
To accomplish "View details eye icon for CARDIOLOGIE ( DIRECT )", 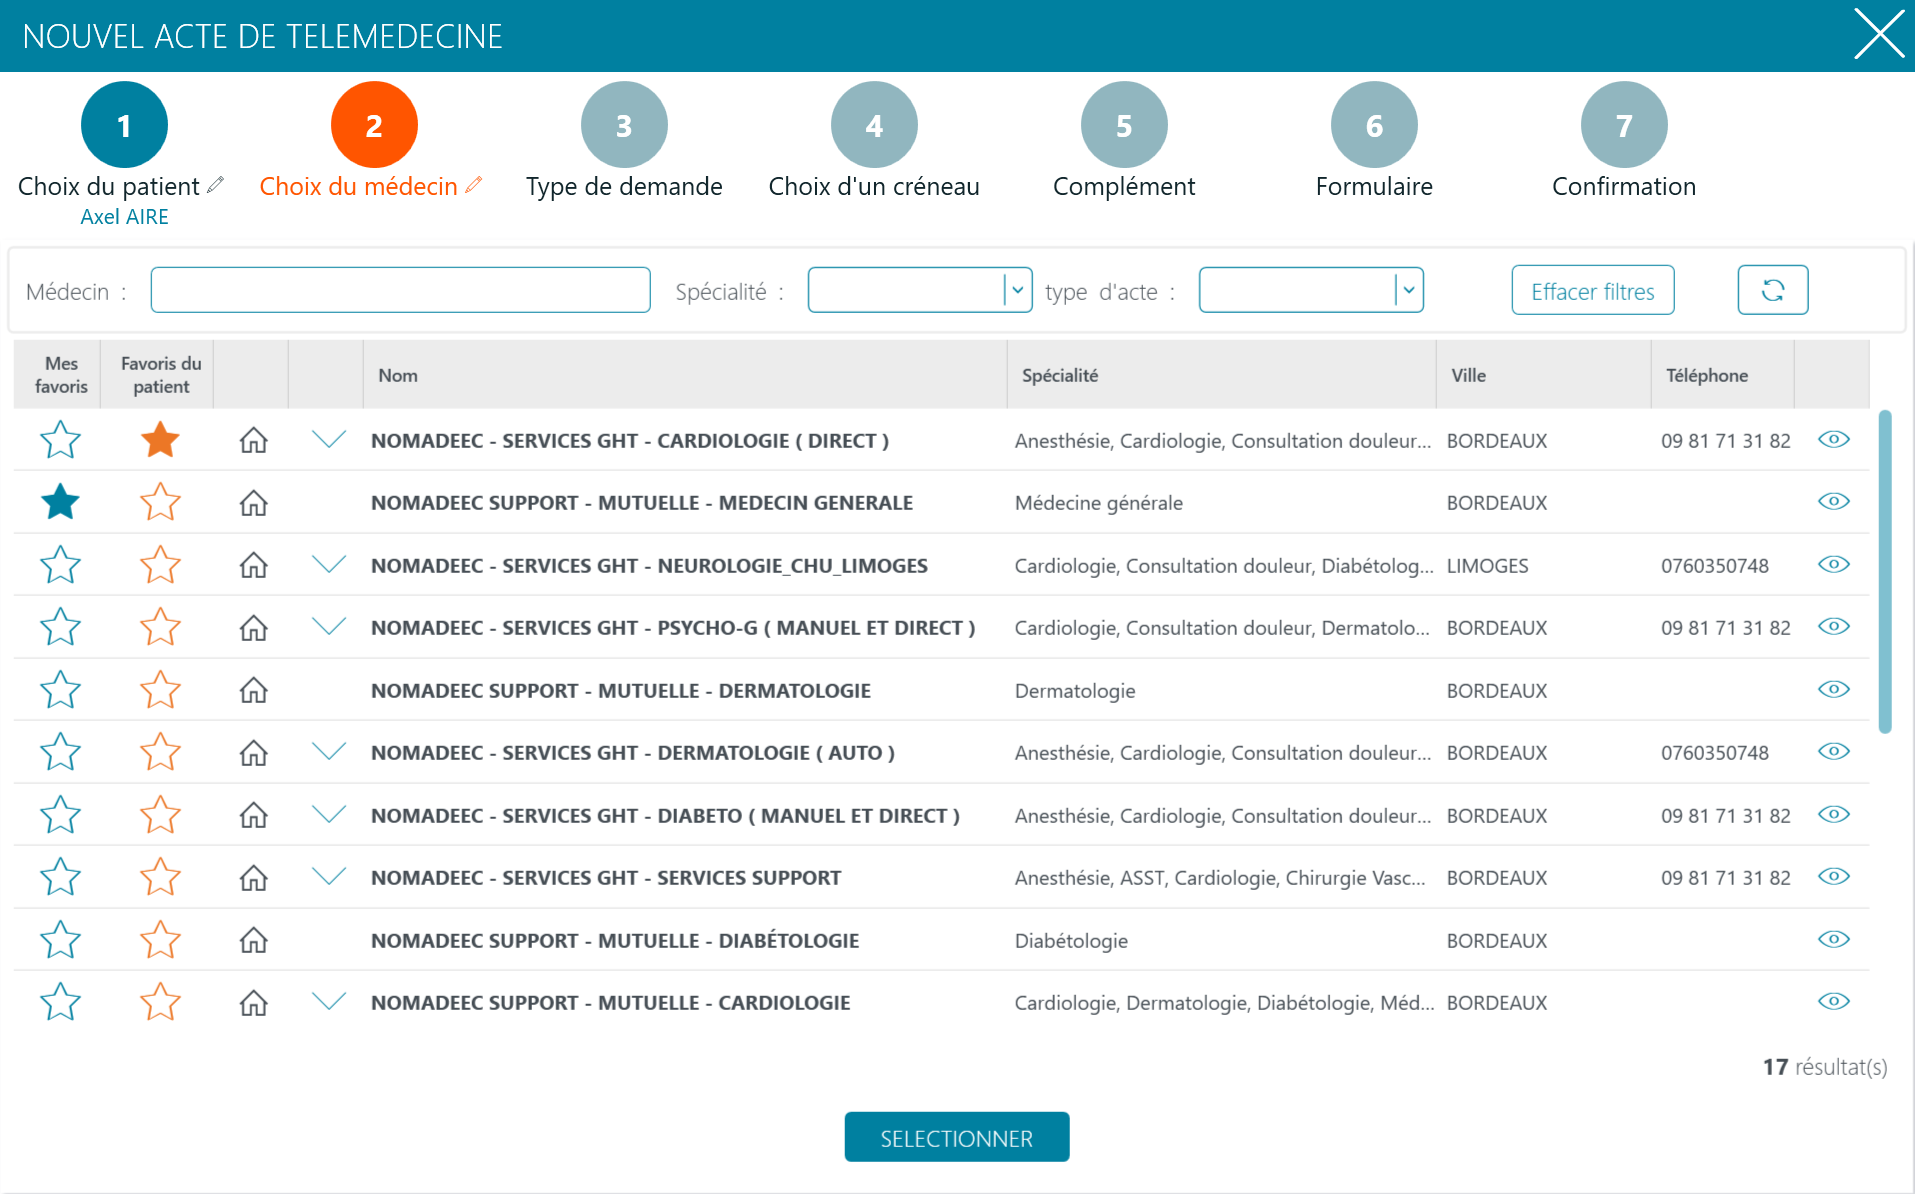I will [1834, 439].
